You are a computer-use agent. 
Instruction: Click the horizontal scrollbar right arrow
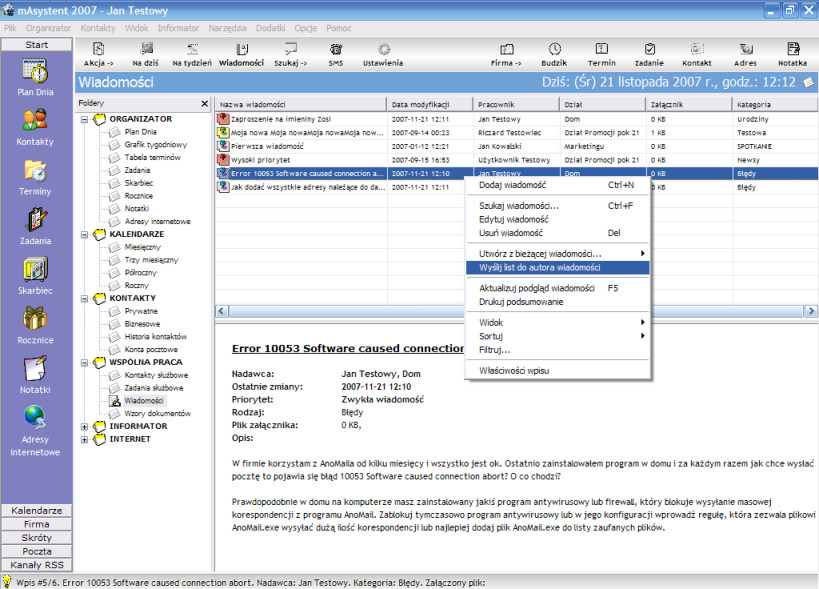(811, 311)
